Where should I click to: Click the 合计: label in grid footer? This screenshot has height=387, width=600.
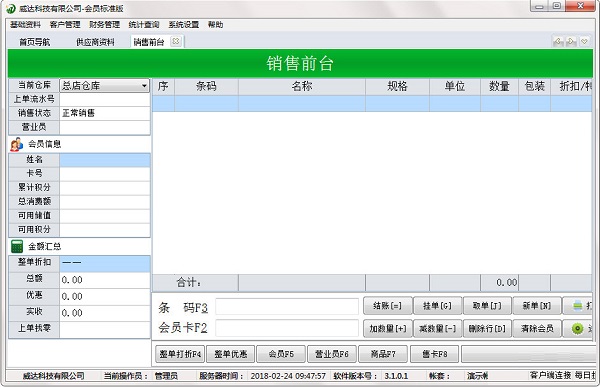click(x=188, y=283)
